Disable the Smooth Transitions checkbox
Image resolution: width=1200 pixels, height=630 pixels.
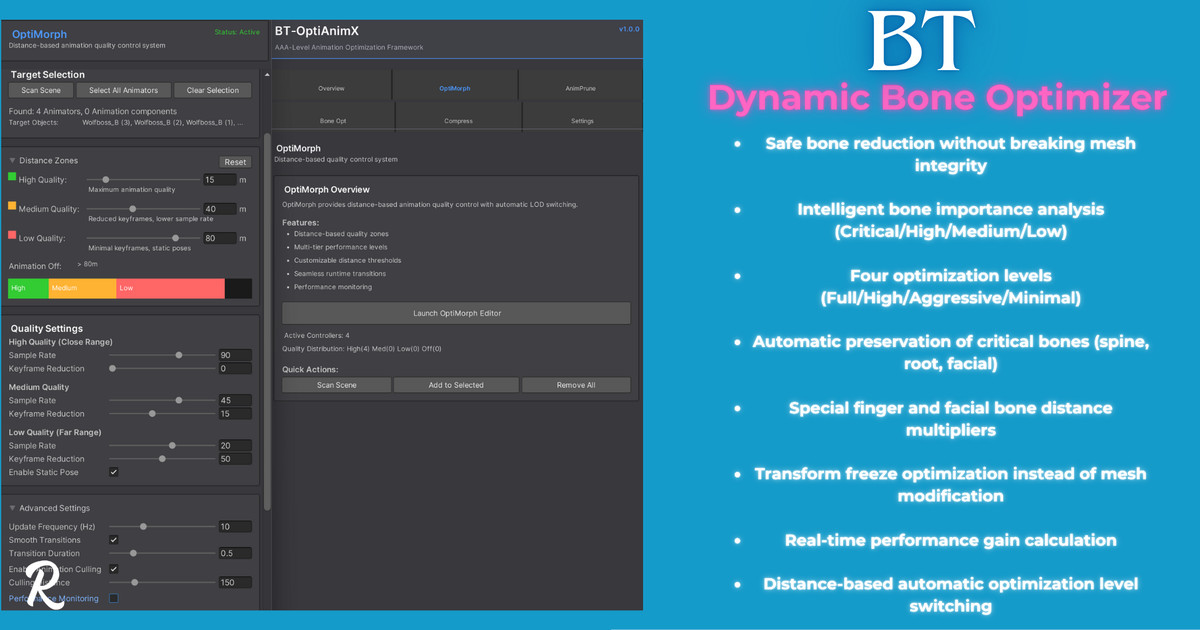[x=114, y=540]
